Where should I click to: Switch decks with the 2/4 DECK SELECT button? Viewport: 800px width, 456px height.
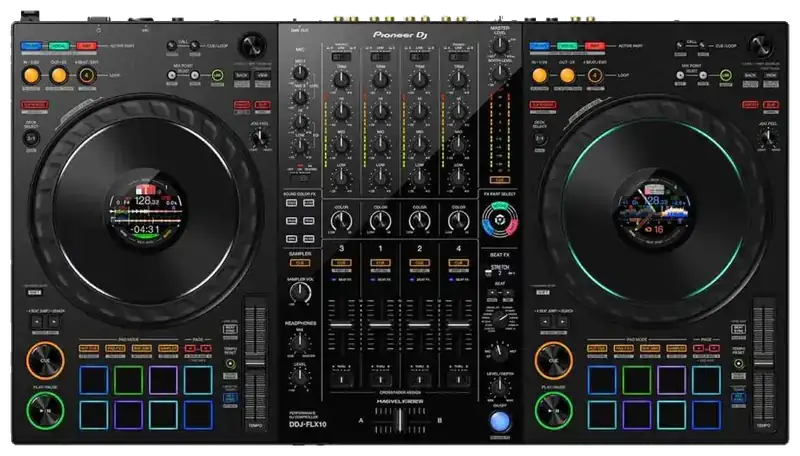tap(540, 138)
